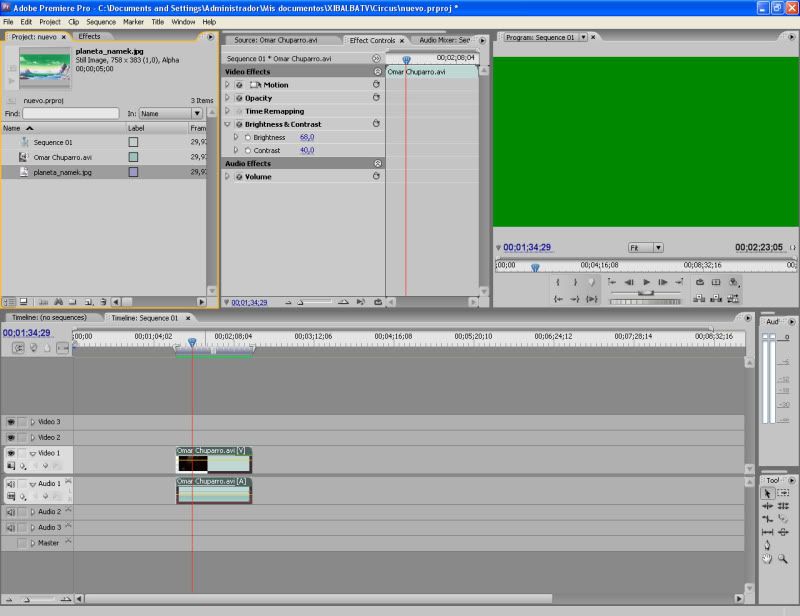
Task: Select the Ripple Edit tool
Action: (x=767, y=506)
